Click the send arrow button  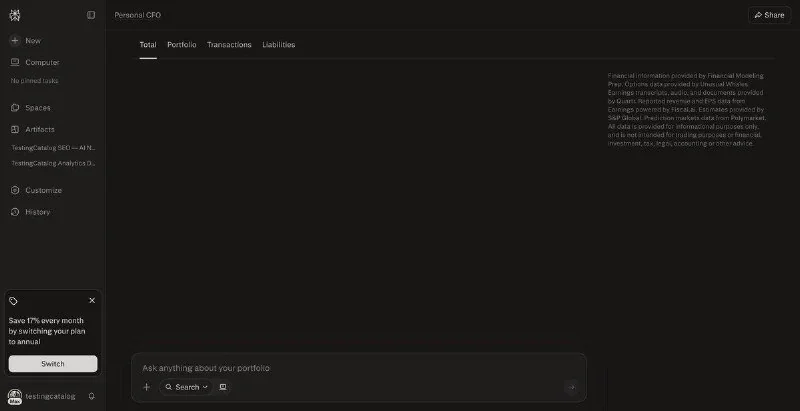(571, 388)
